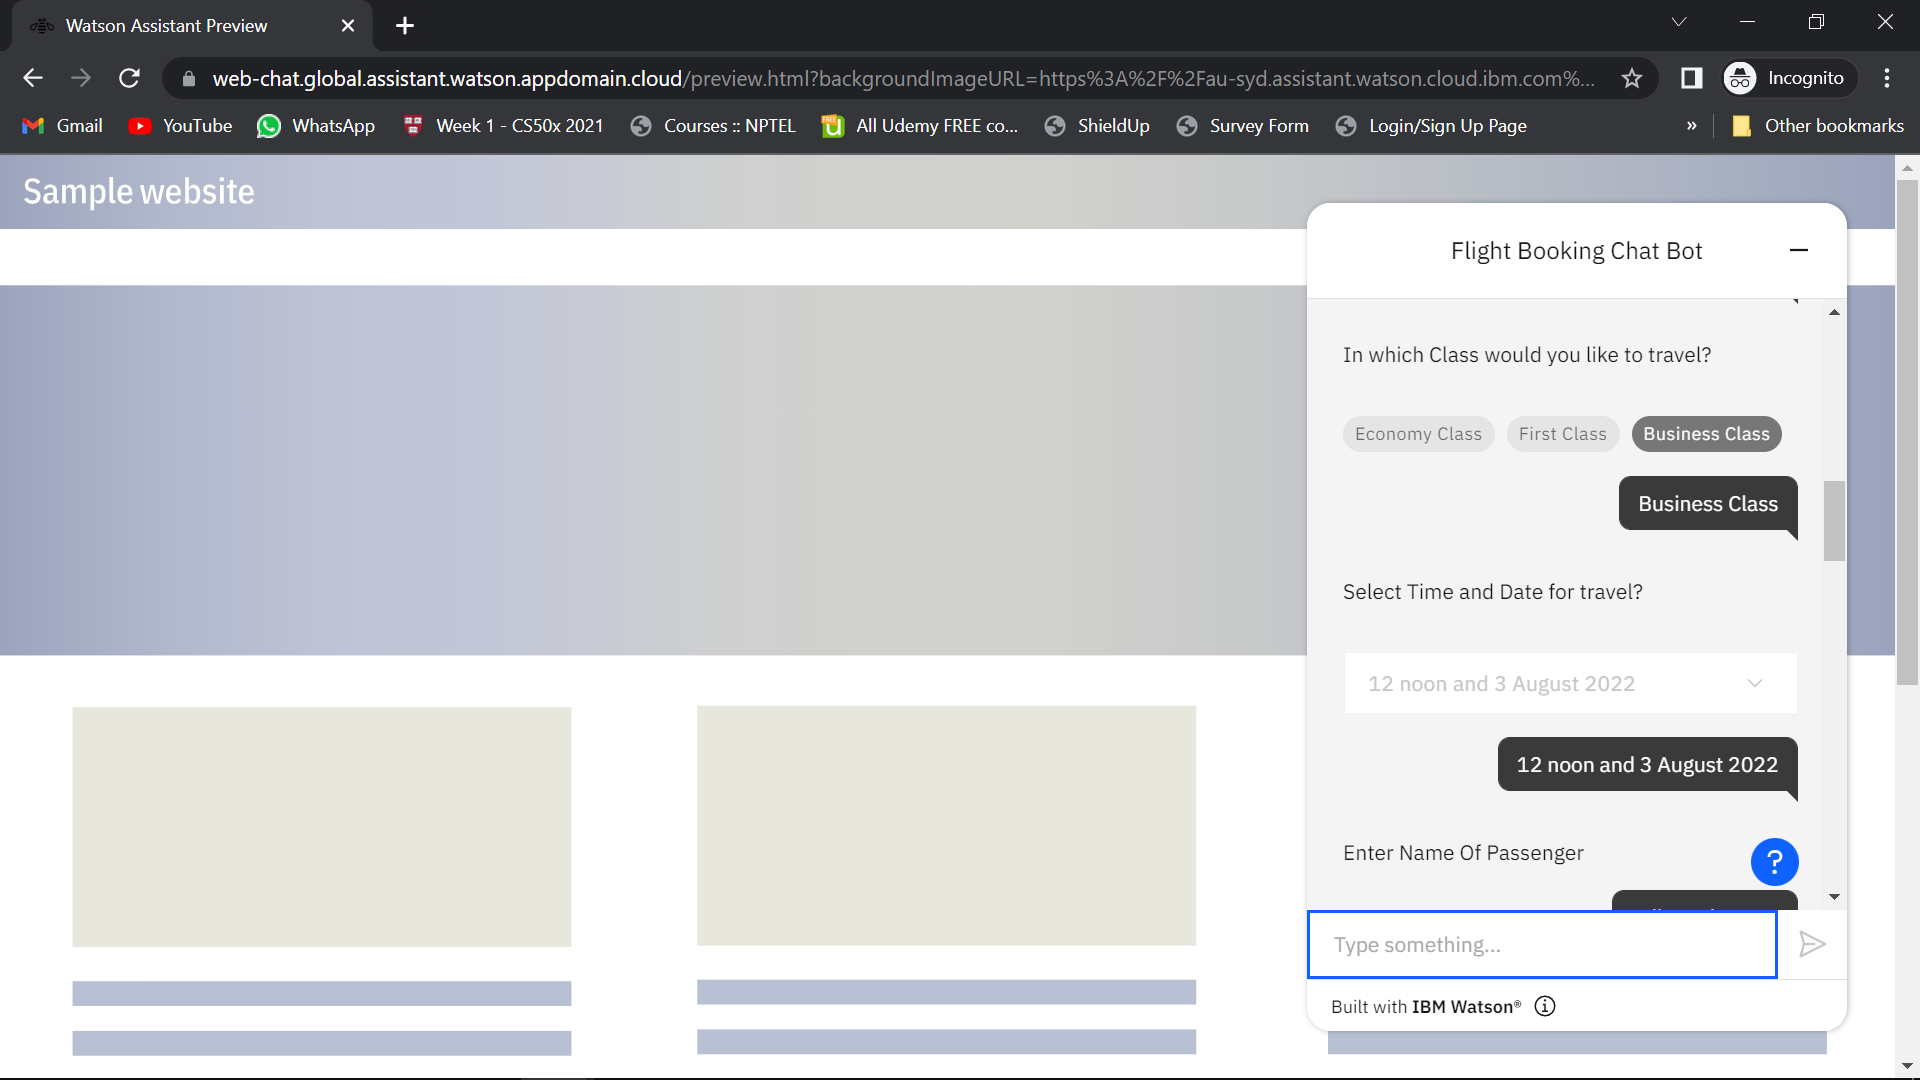Open the browser side panel icon
The image size is (1920, 1080).
[1691, 78]
